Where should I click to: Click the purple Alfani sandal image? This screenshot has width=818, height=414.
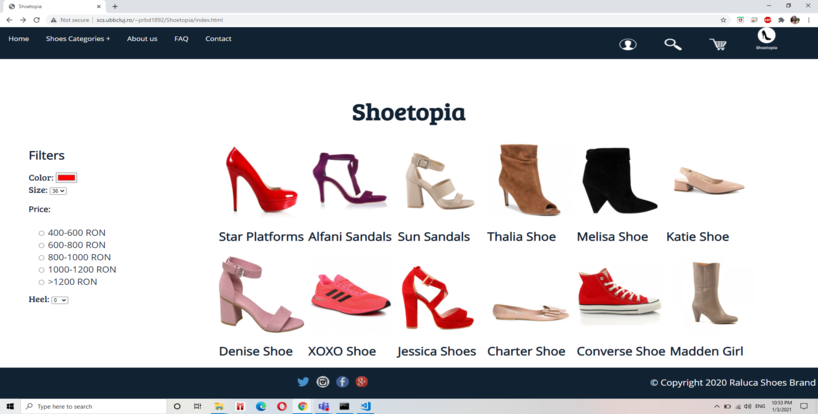[349, 179]
